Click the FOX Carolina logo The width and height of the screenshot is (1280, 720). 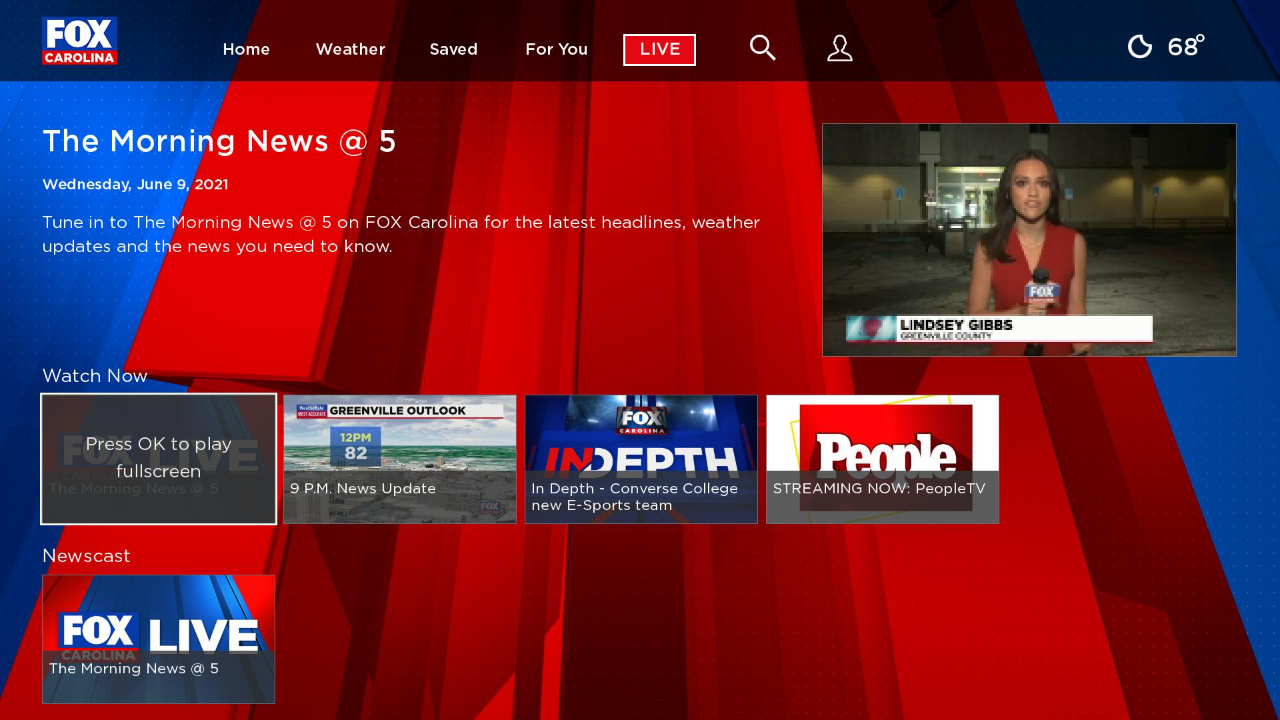tap(79, 40)
